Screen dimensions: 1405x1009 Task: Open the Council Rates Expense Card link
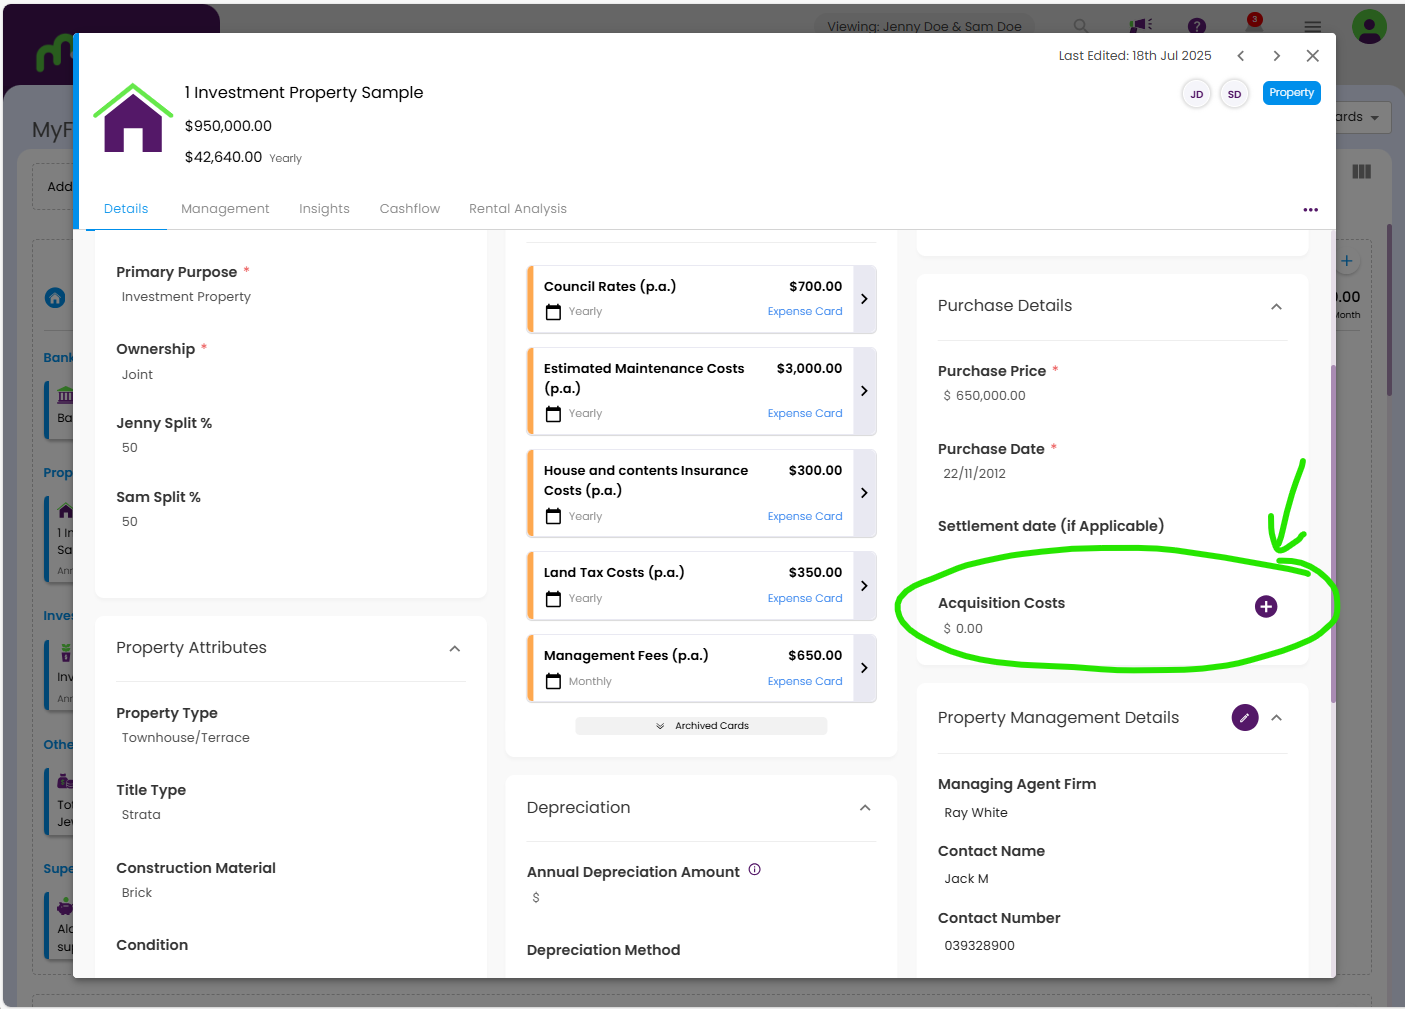pyautogui.click(x=804, y=312)
